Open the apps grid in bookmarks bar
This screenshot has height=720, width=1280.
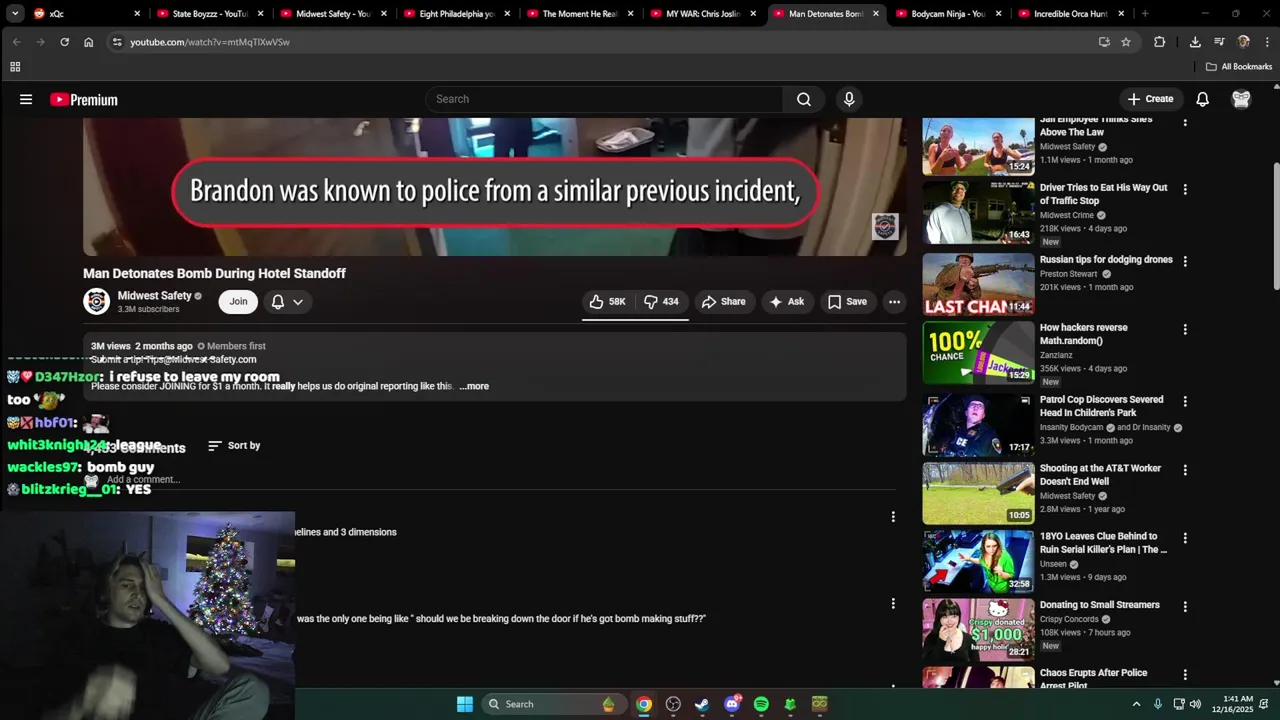pyautogui.click(x=15, y=67)
